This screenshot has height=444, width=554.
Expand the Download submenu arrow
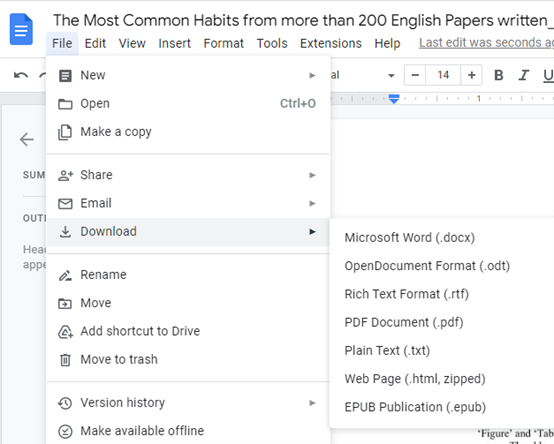pyautogui.click(x=312, y=232)
